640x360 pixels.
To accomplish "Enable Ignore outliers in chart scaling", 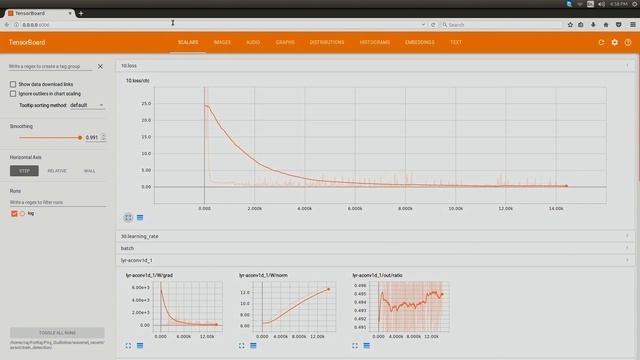I will click(13, 93).
